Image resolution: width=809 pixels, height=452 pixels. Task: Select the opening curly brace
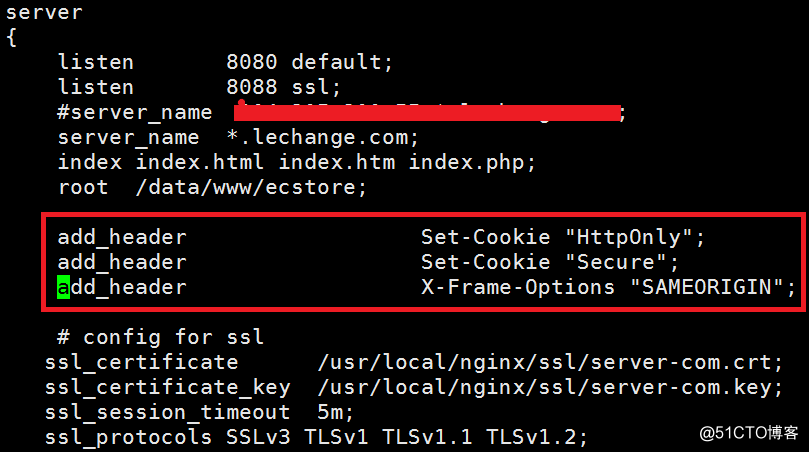click(12, 38)
